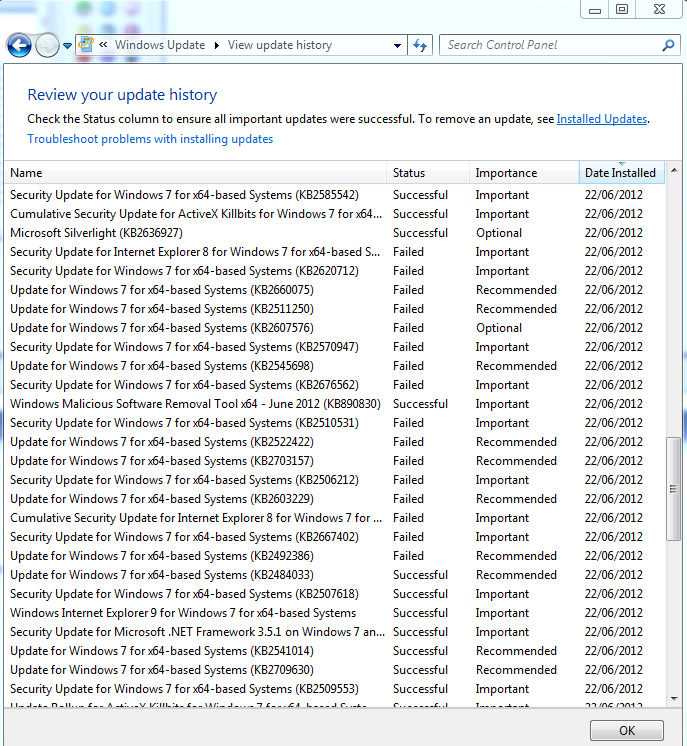
Task: Open Troubleshoot problems with installing updates
Action: [x=150, y=139]
